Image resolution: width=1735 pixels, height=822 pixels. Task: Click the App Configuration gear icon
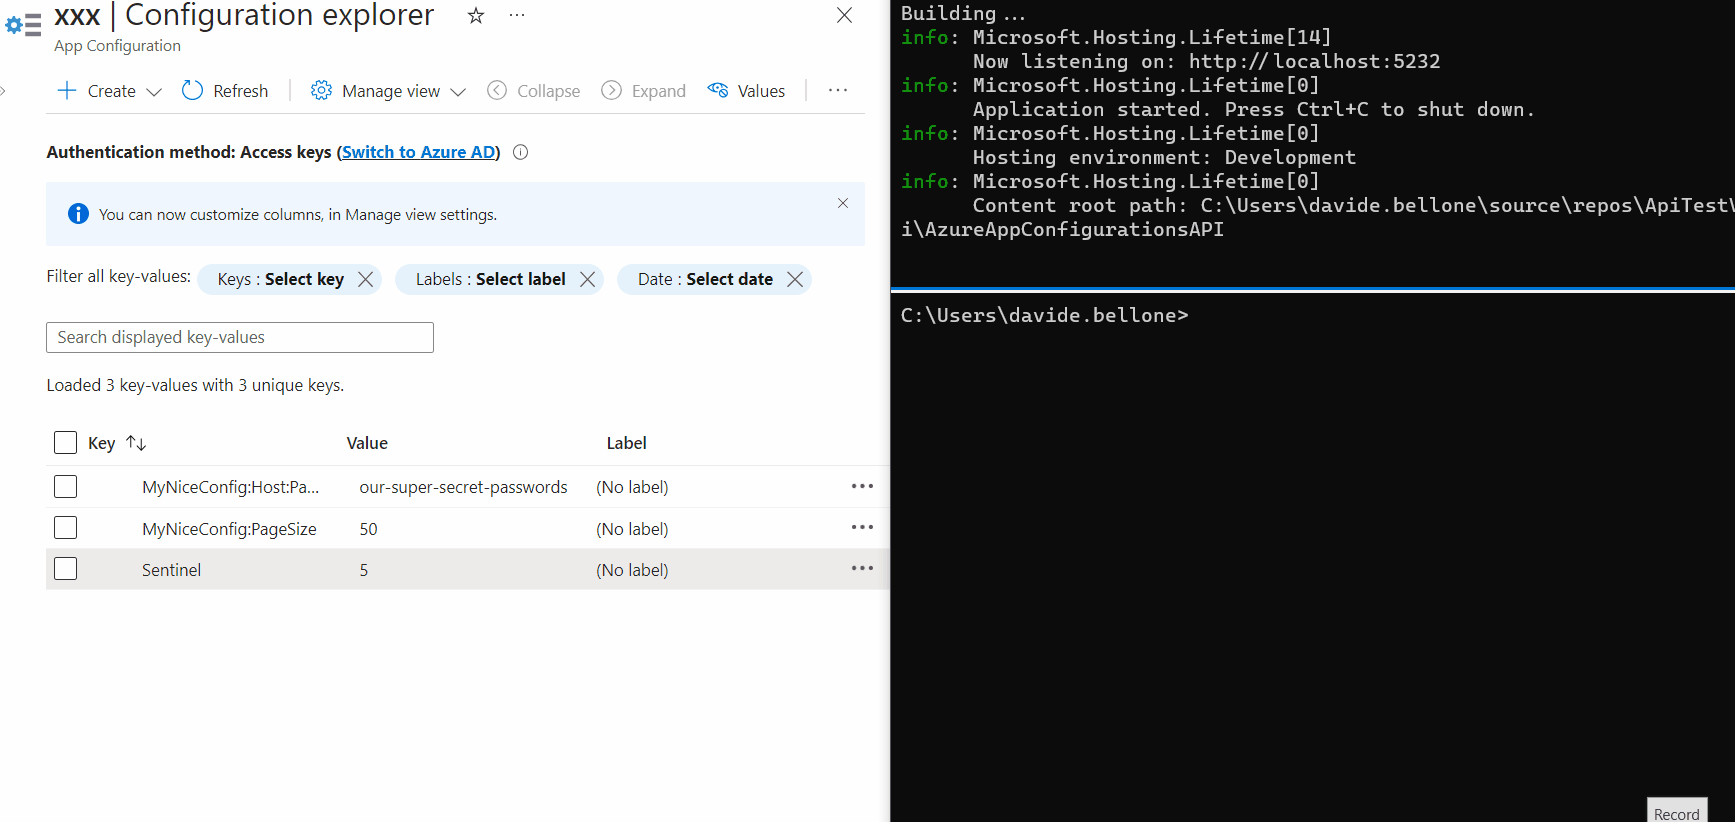click(x=23, y=24)
